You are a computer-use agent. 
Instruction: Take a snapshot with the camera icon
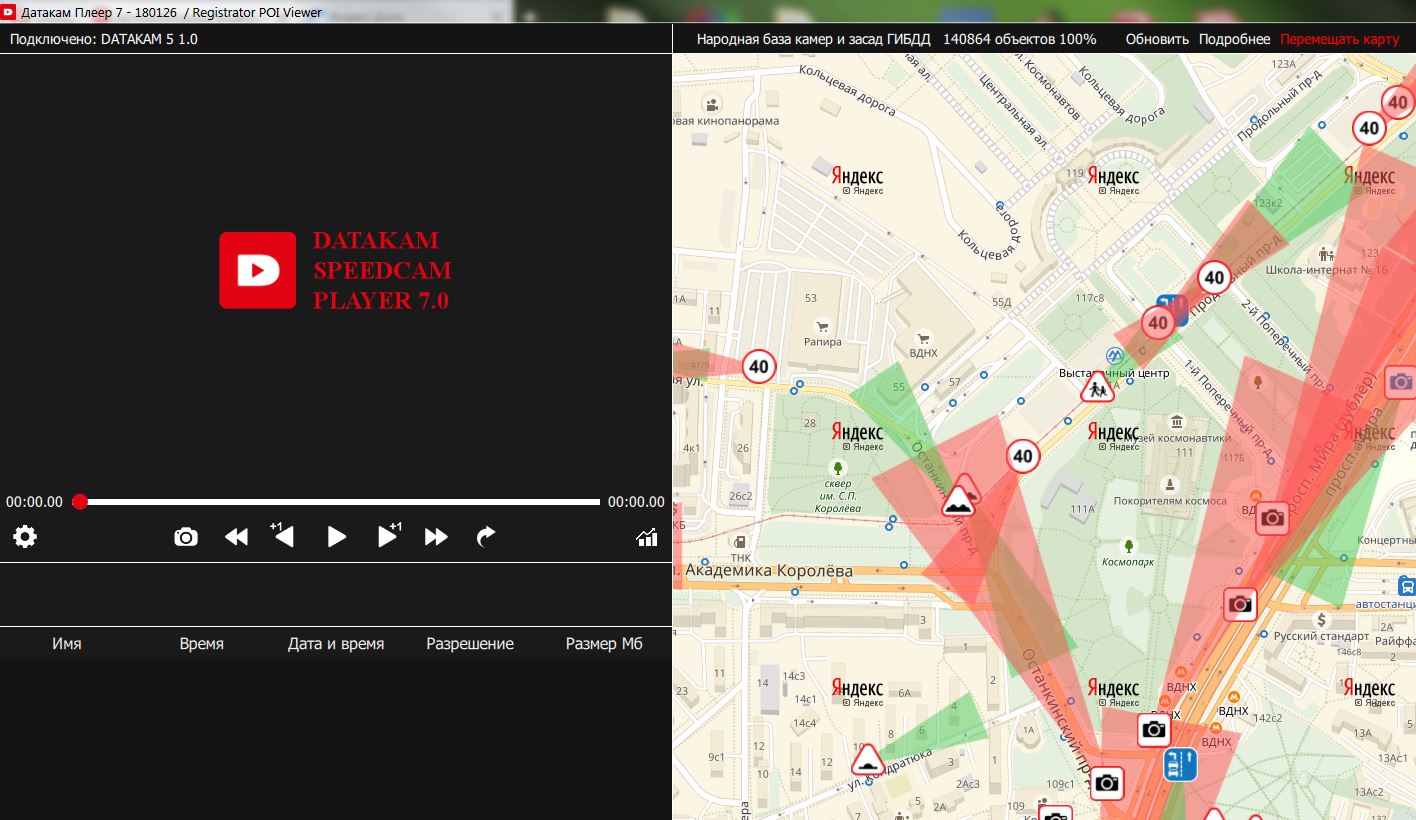click(x=186, y=537)
